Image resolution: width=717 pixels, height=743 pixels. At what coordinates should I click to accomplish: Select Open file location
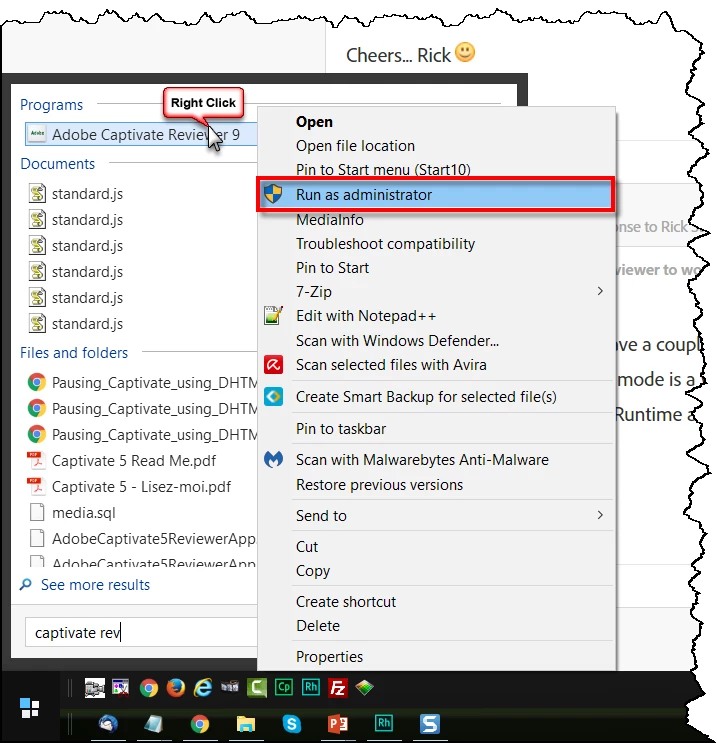[x=436, y=146]
